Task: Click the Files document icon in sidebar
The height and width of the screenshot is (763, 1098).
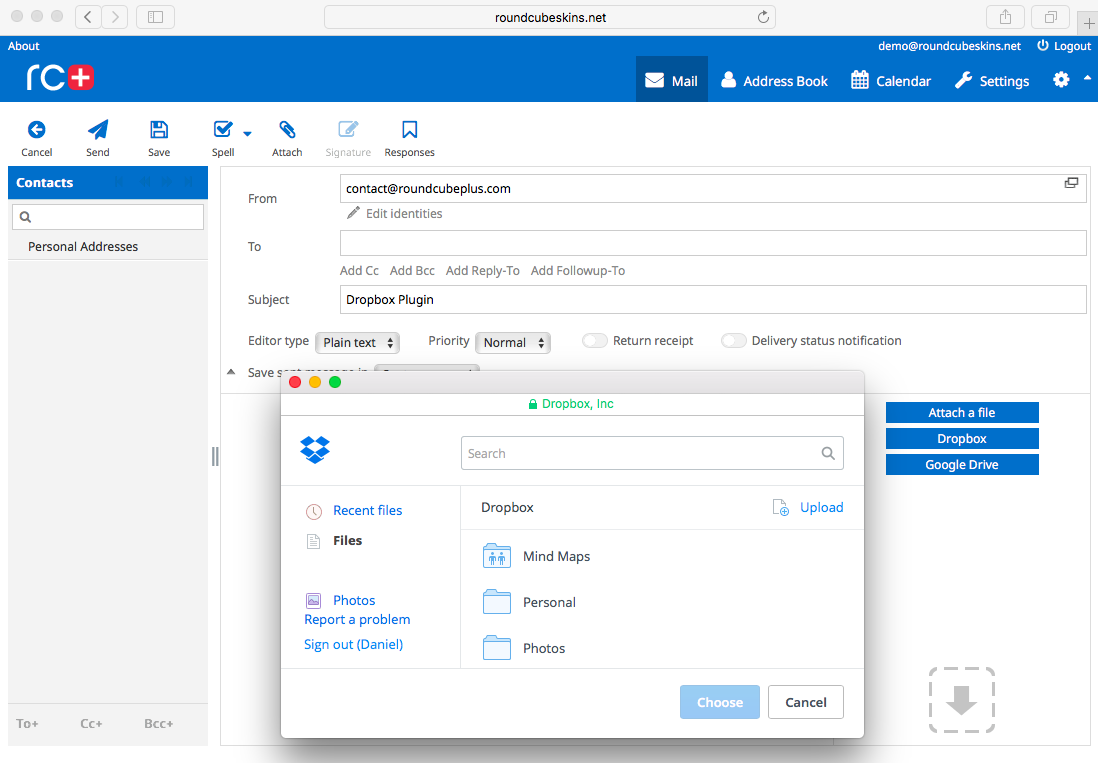Action: [313, 541]
